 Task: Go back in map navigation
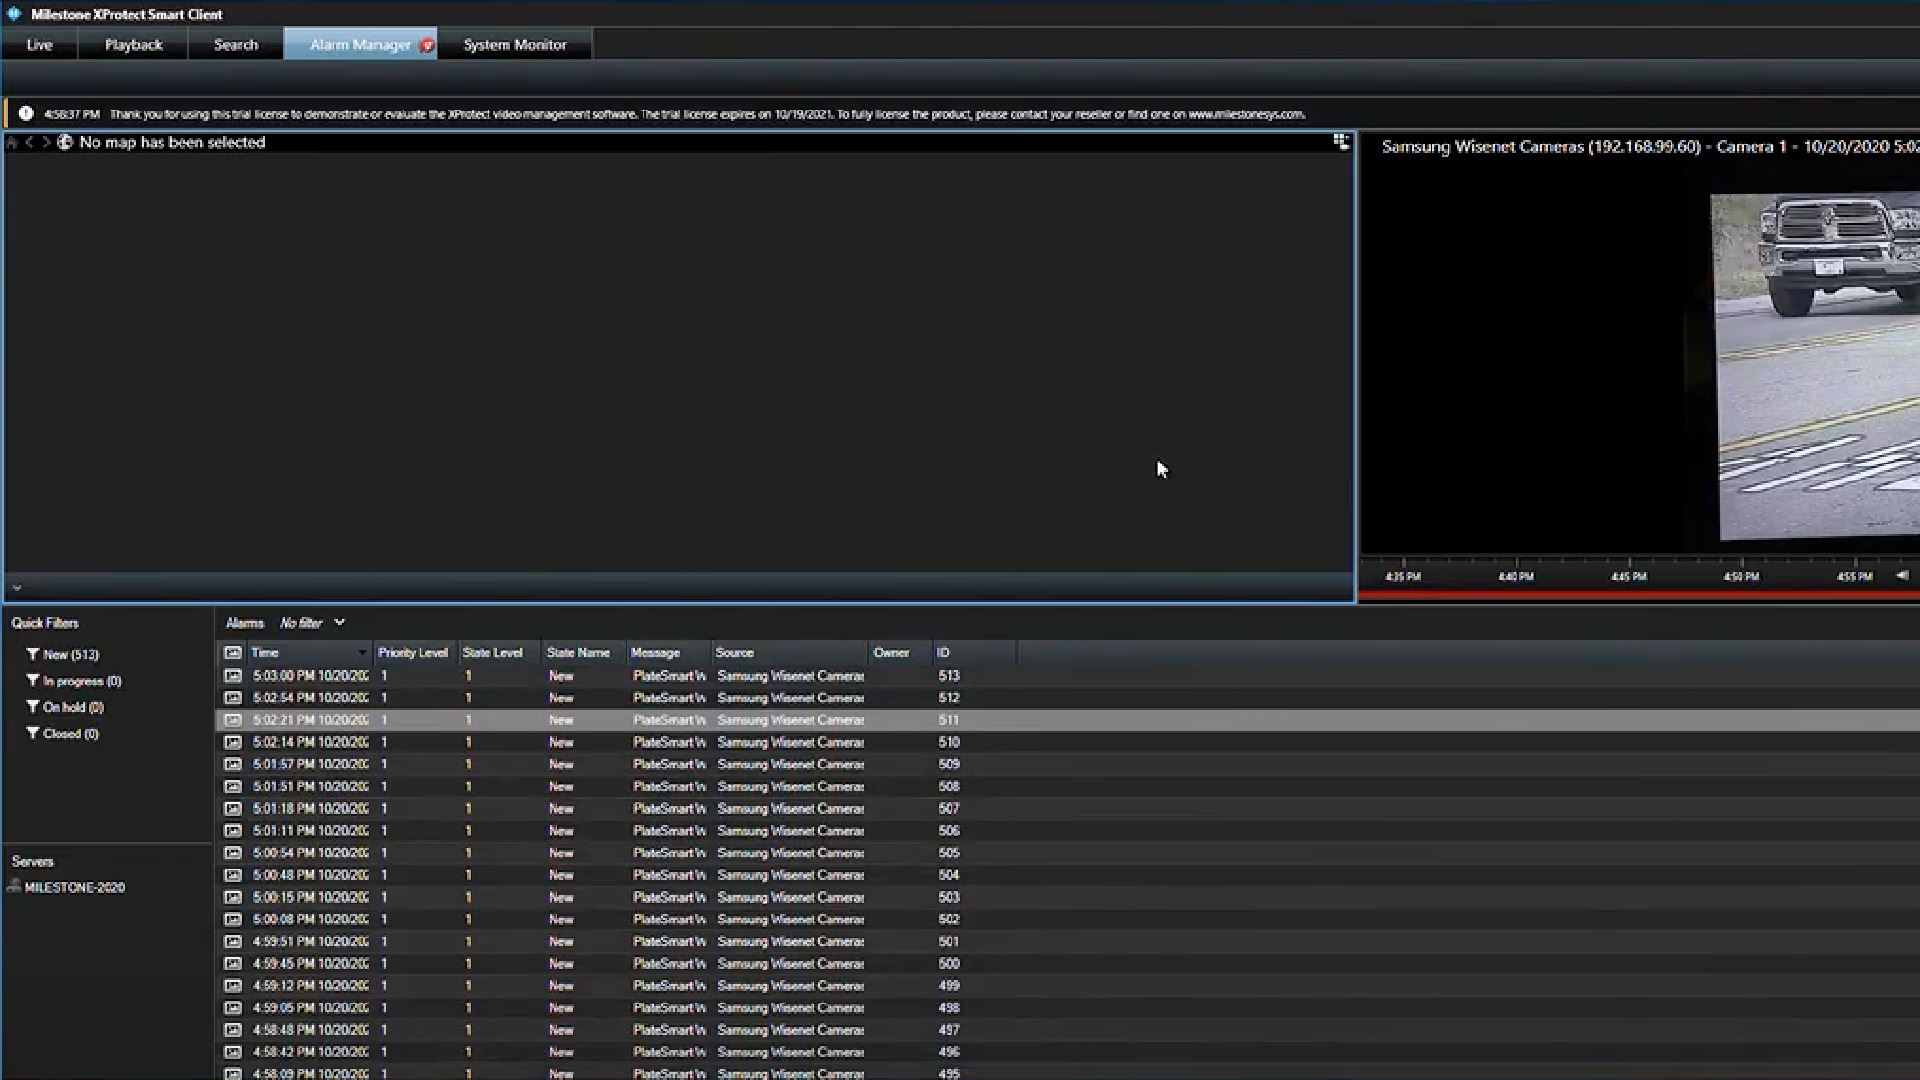[29, 143]
